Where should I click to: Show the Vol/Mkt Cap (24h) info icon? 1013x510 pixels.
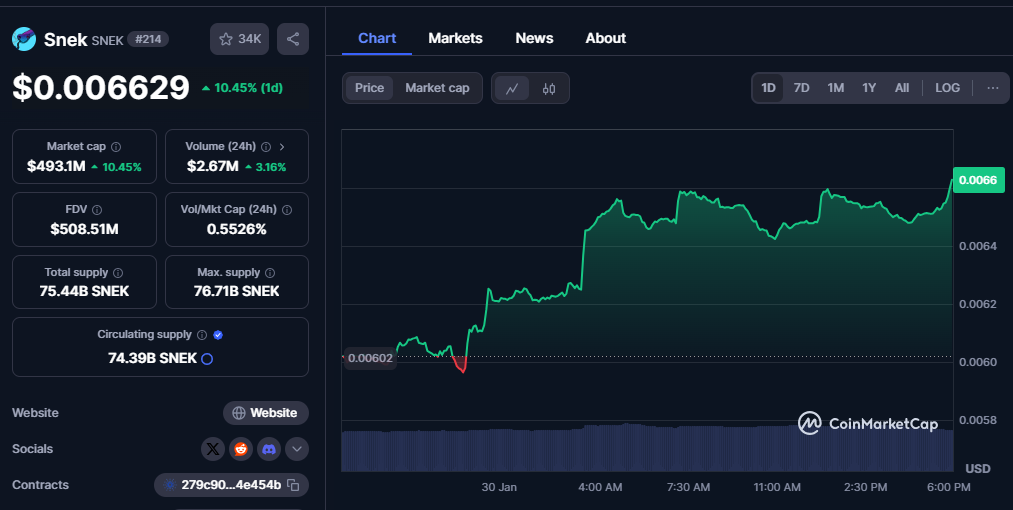click(287, 209)
